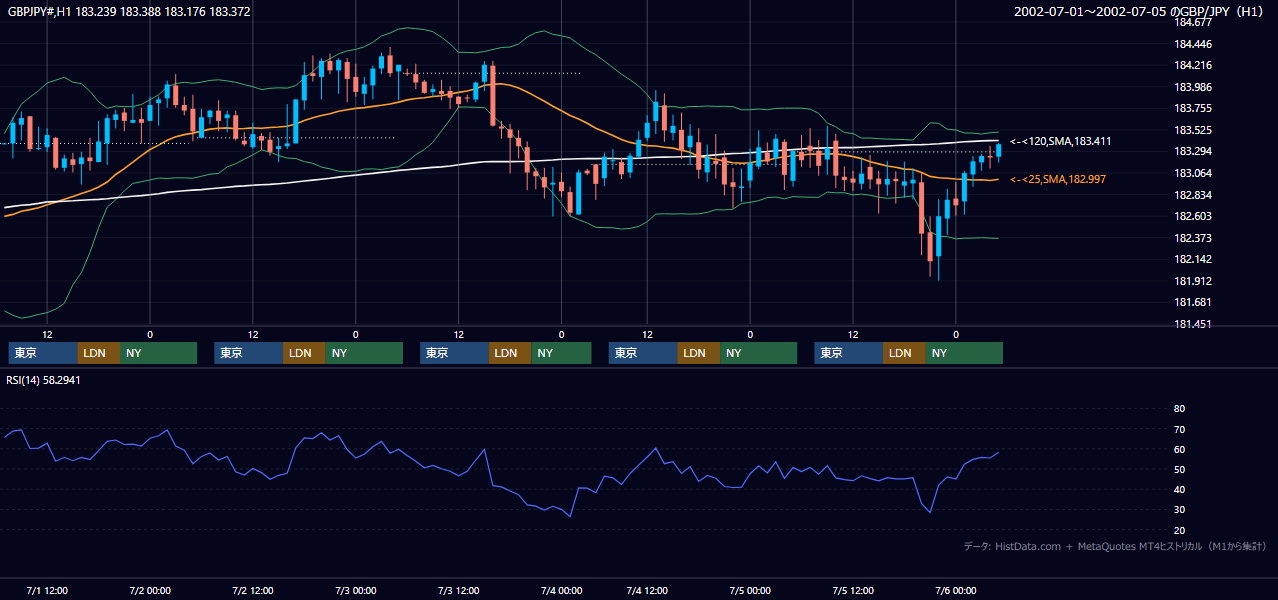Click RSI scale value 20
1278x600 pixels.
tap(1179, 530)
